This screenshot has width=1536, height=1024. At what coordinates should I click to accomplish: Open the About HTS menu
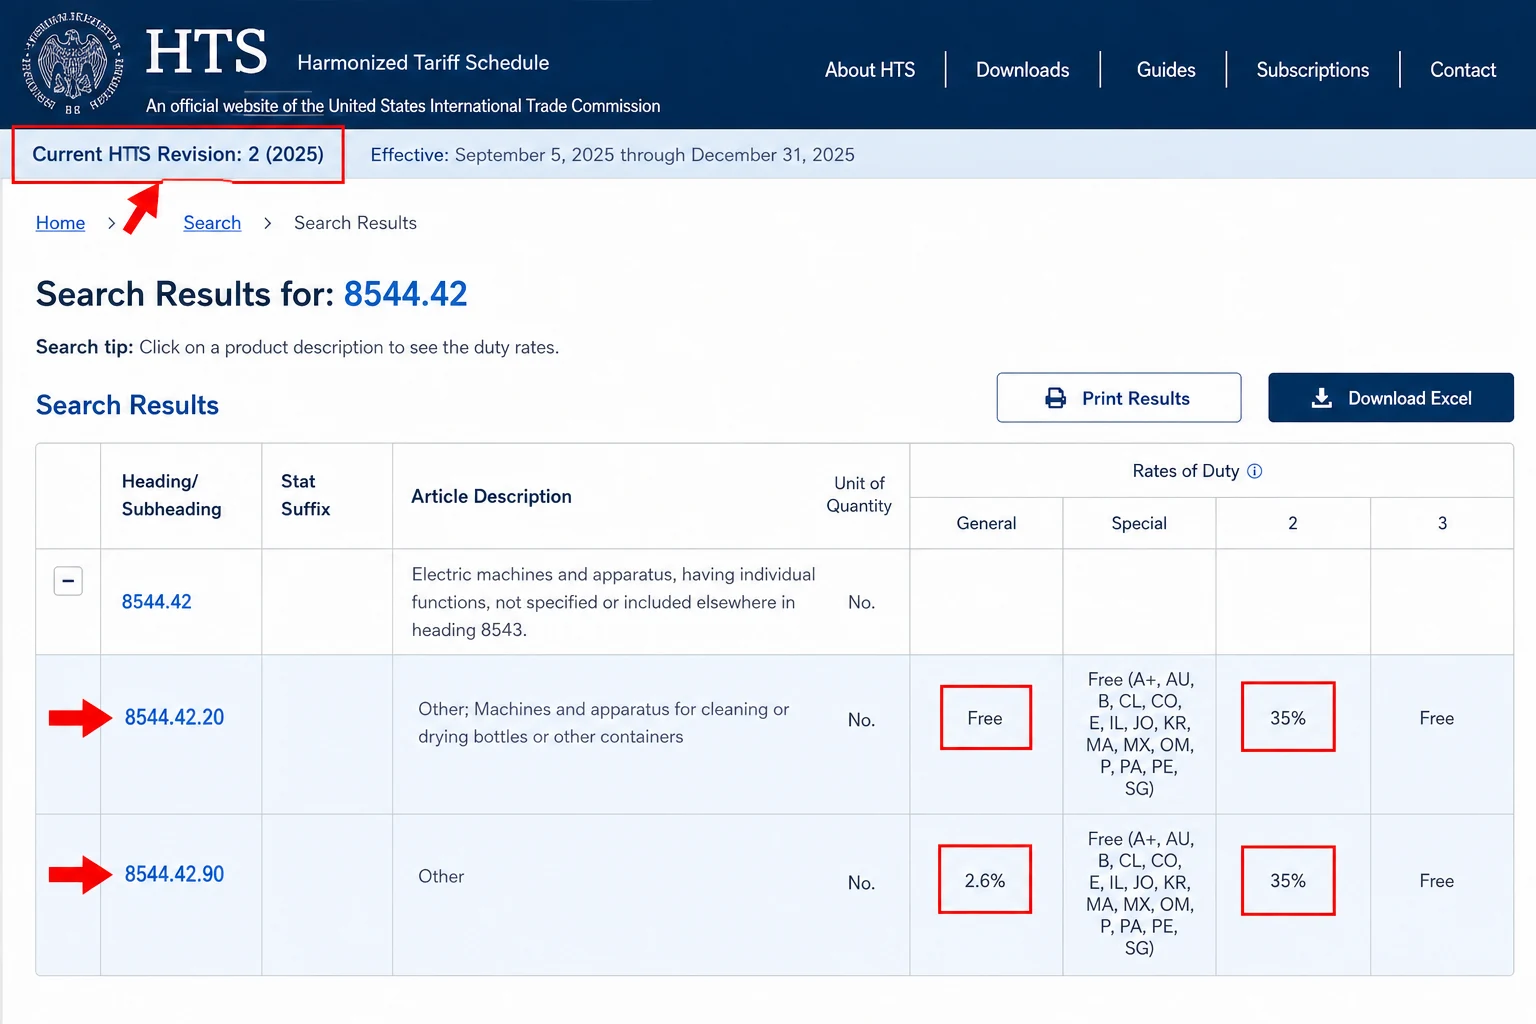pos(870,70)
